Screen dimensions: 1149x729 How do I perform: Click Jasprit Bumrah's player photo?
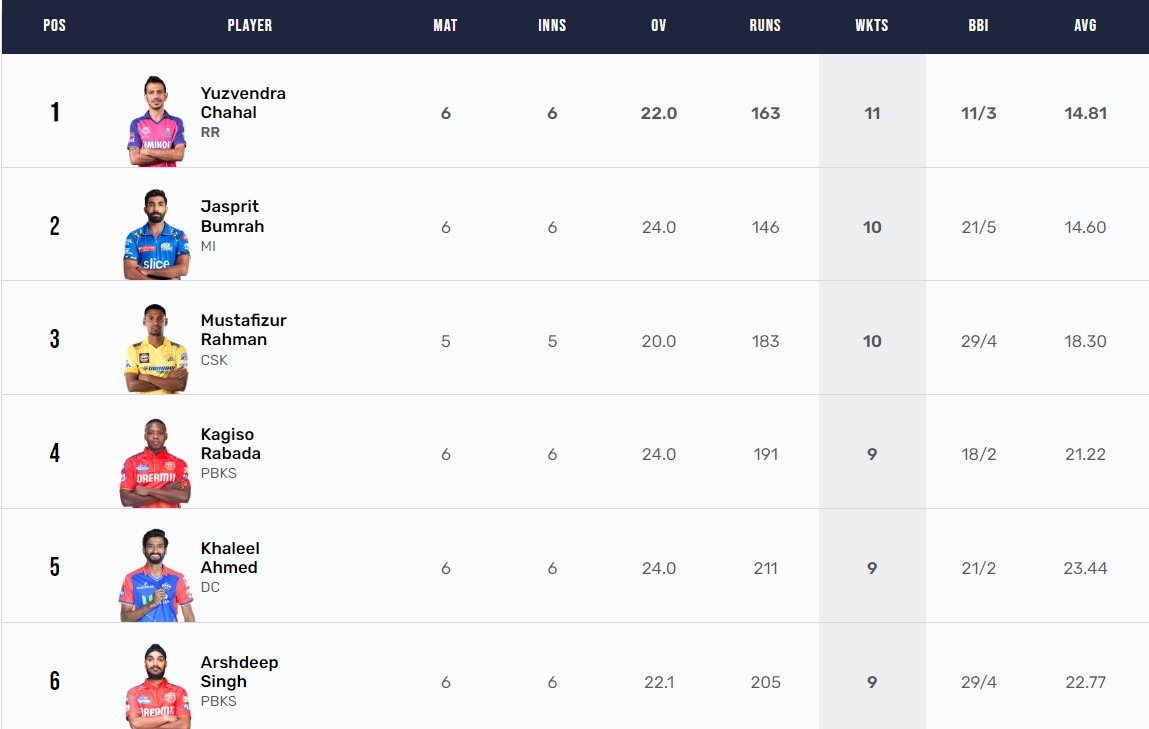coord(156,234)
